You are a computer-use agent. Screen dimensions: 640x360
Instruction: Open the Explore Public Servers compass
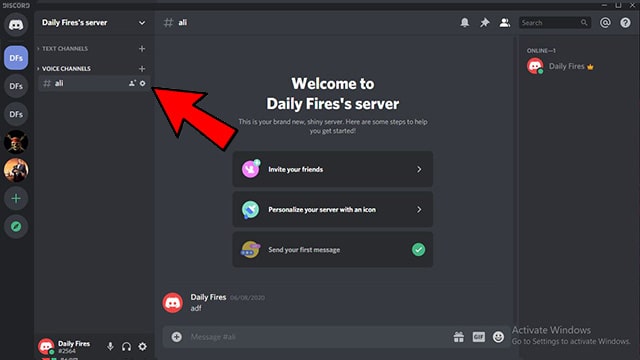click(16, 227)
